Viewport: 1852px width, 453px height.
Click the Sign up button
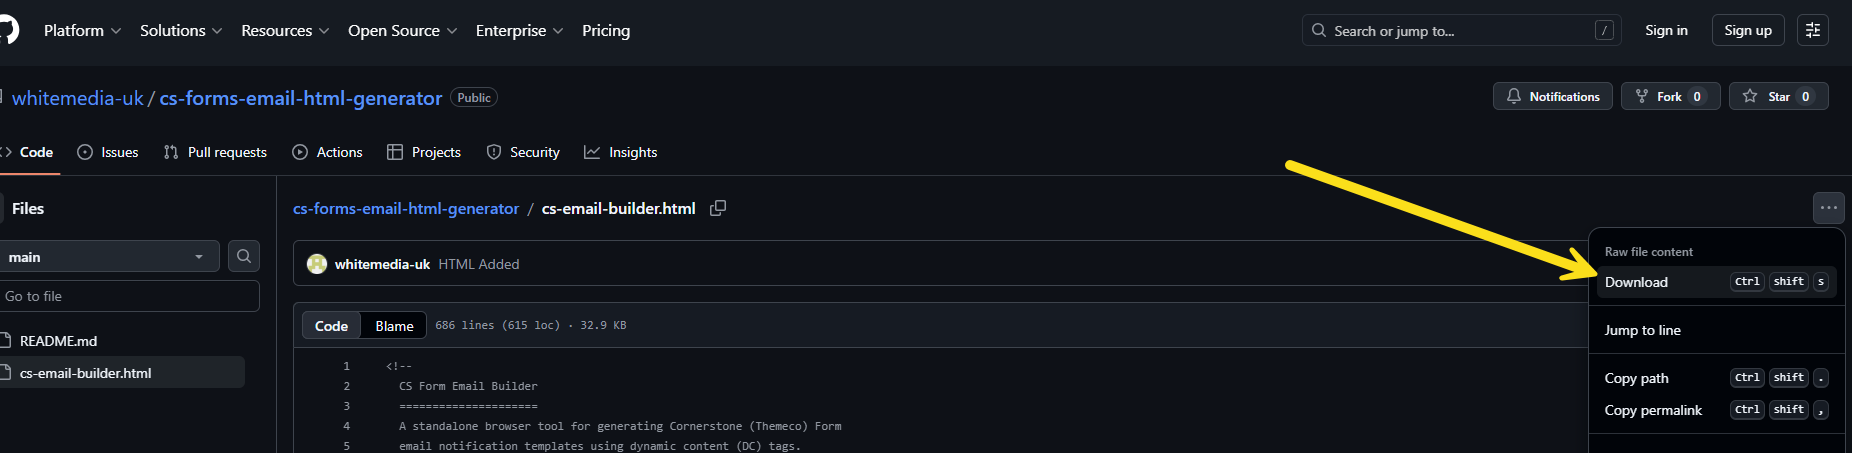(1747, 31)
